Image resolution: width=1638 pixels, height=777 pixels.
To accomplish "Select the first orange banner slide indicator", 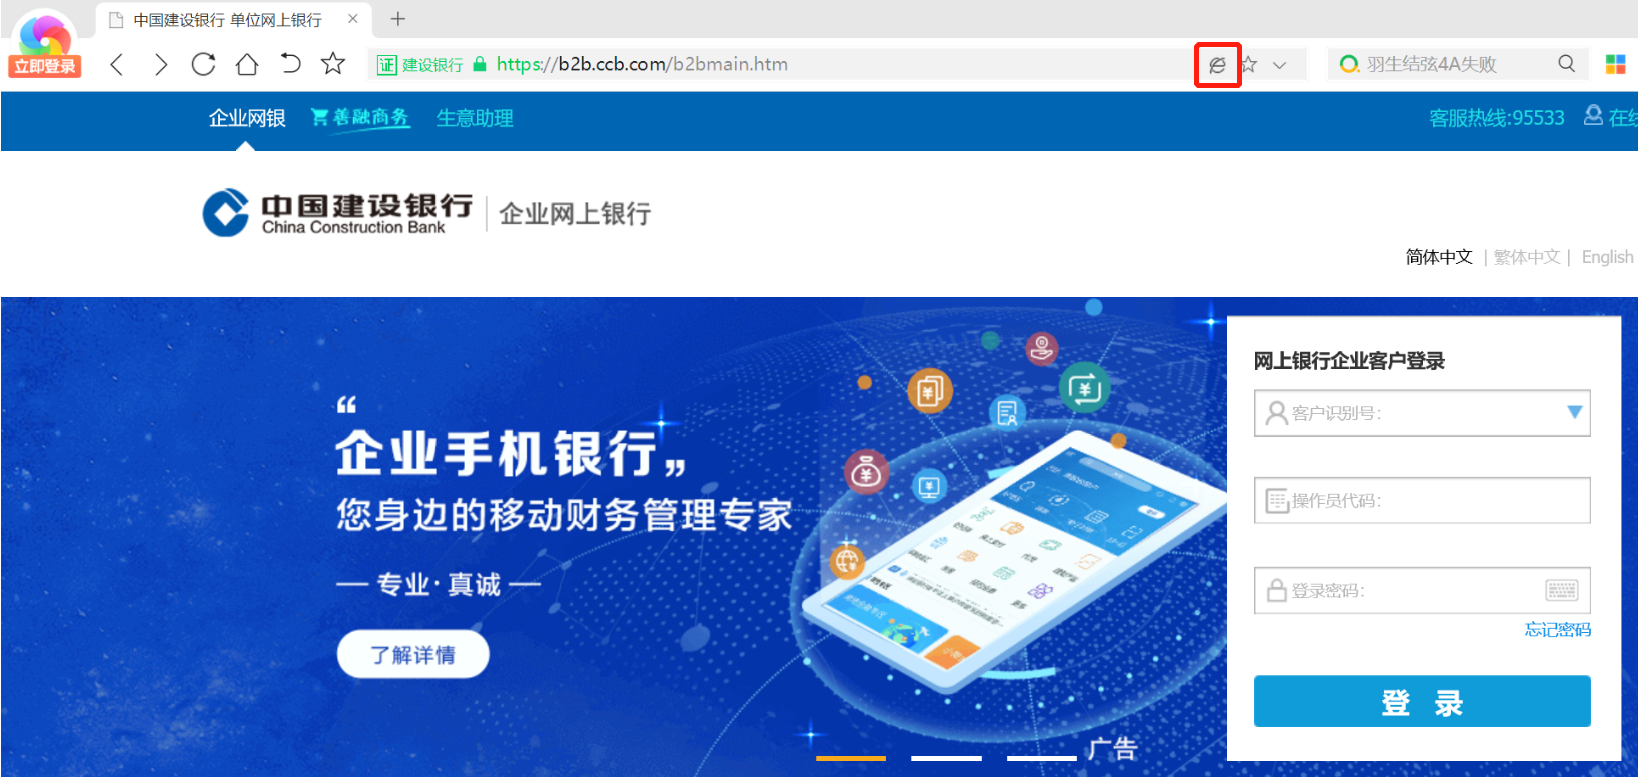I will 851,758.
